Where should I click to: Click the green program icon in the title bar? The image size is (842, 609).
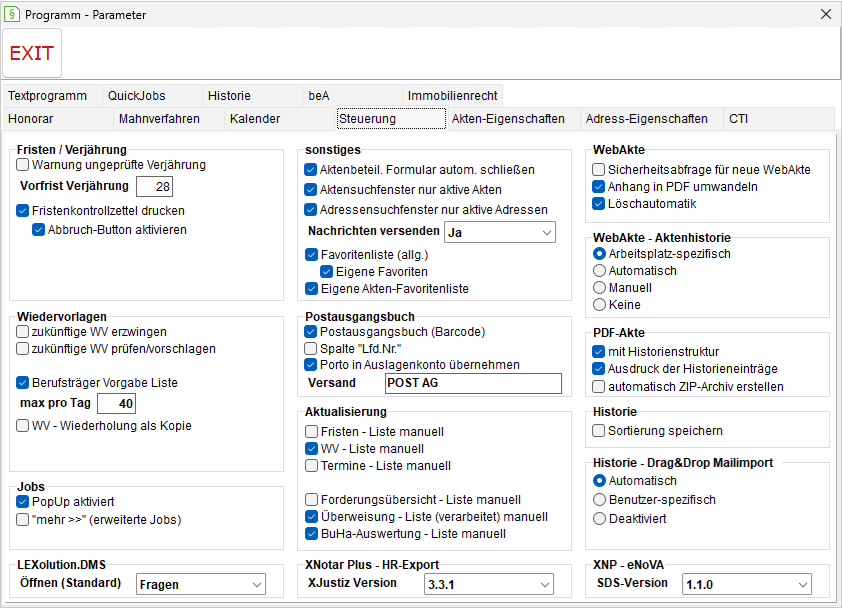(12, 14)
